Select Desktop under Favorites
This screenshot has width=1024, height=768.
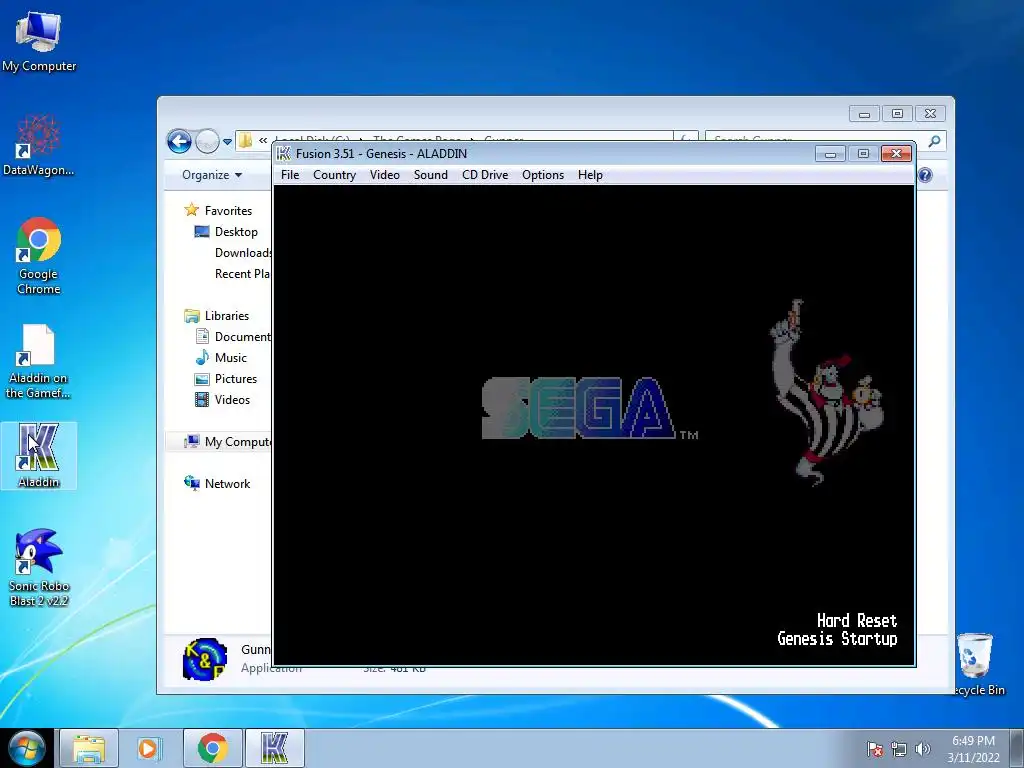click(x=236, y=232)
